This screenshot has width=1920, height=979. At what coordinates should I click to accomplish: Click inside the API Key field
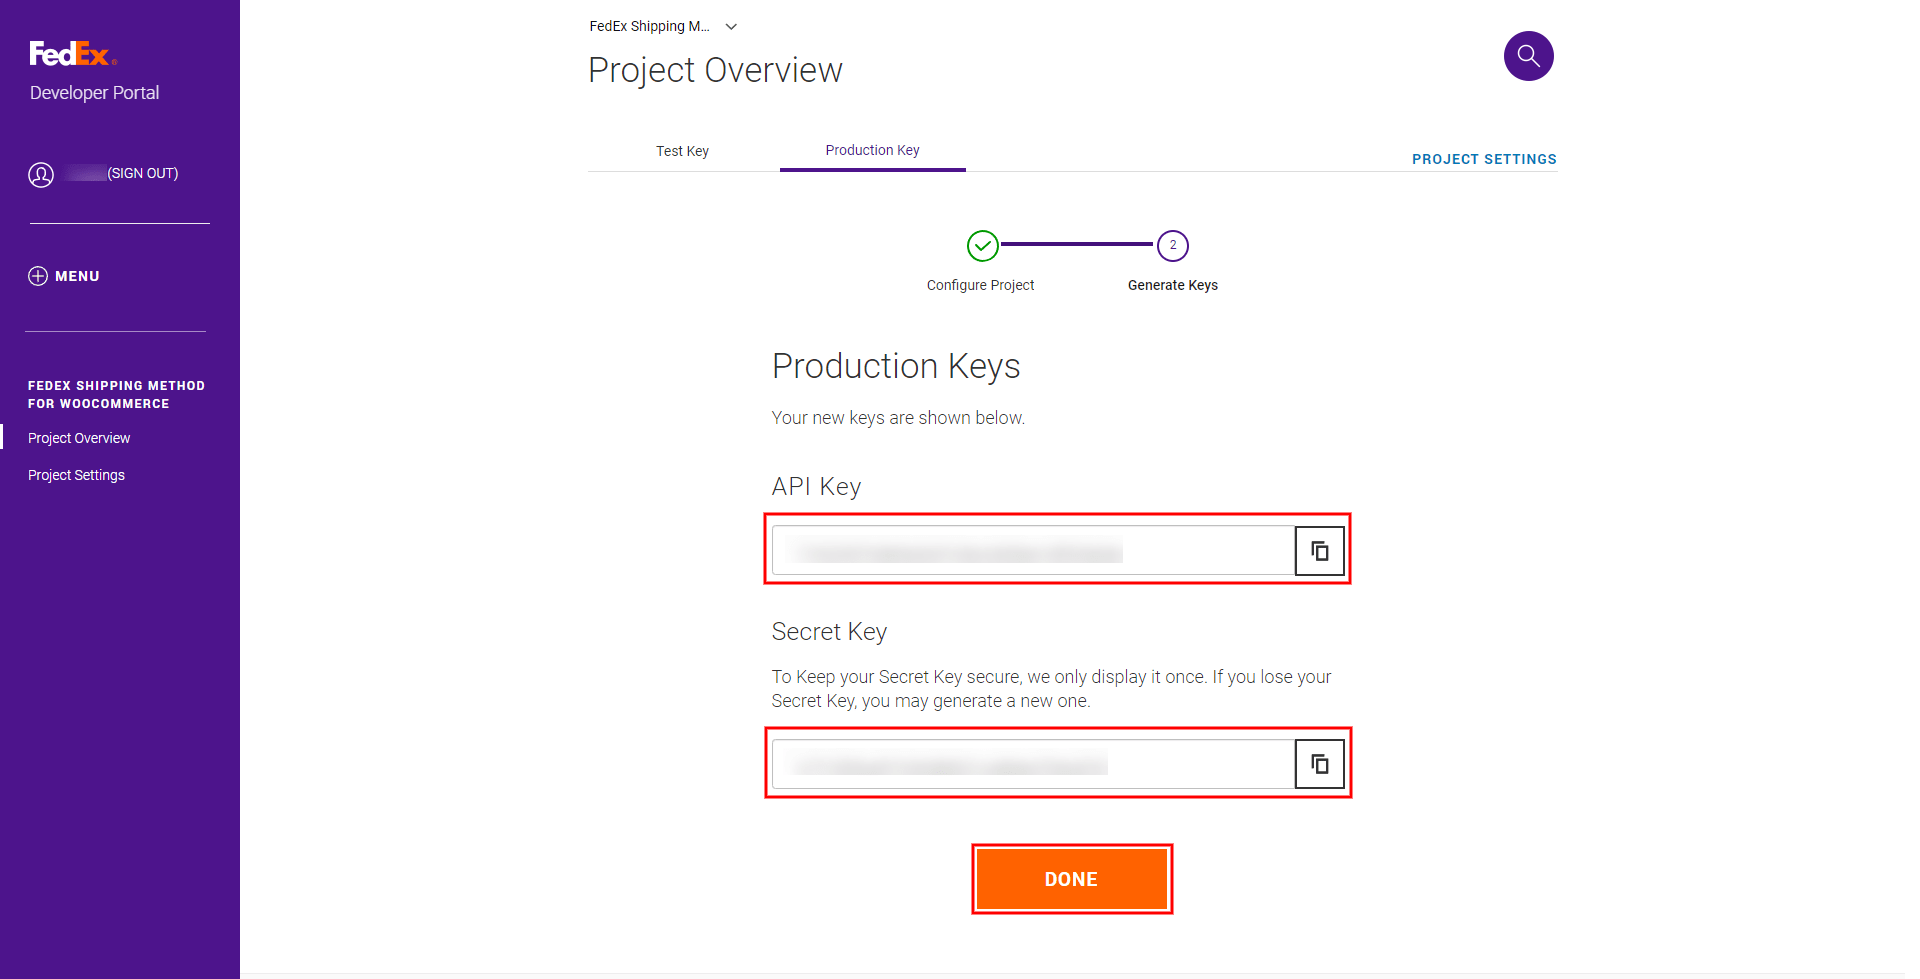[x=1032, y=551]
